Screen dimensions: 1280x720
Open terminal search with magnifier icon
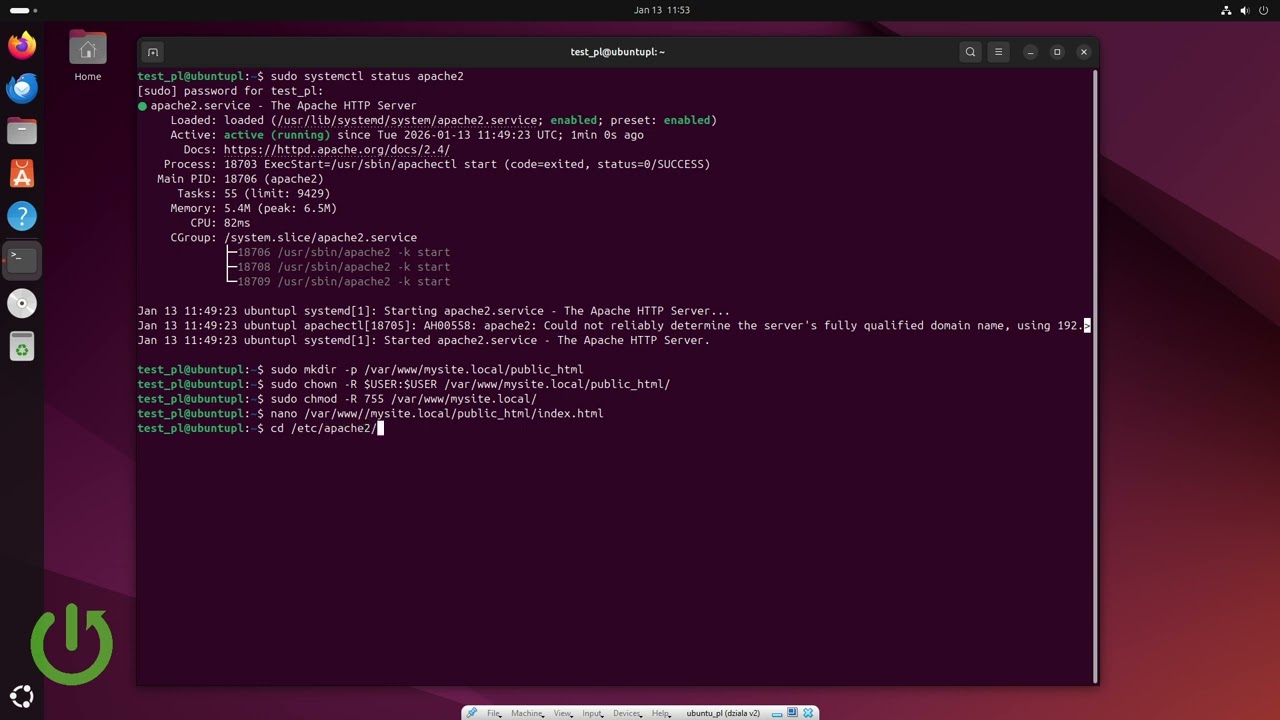[x=970, y=52]
